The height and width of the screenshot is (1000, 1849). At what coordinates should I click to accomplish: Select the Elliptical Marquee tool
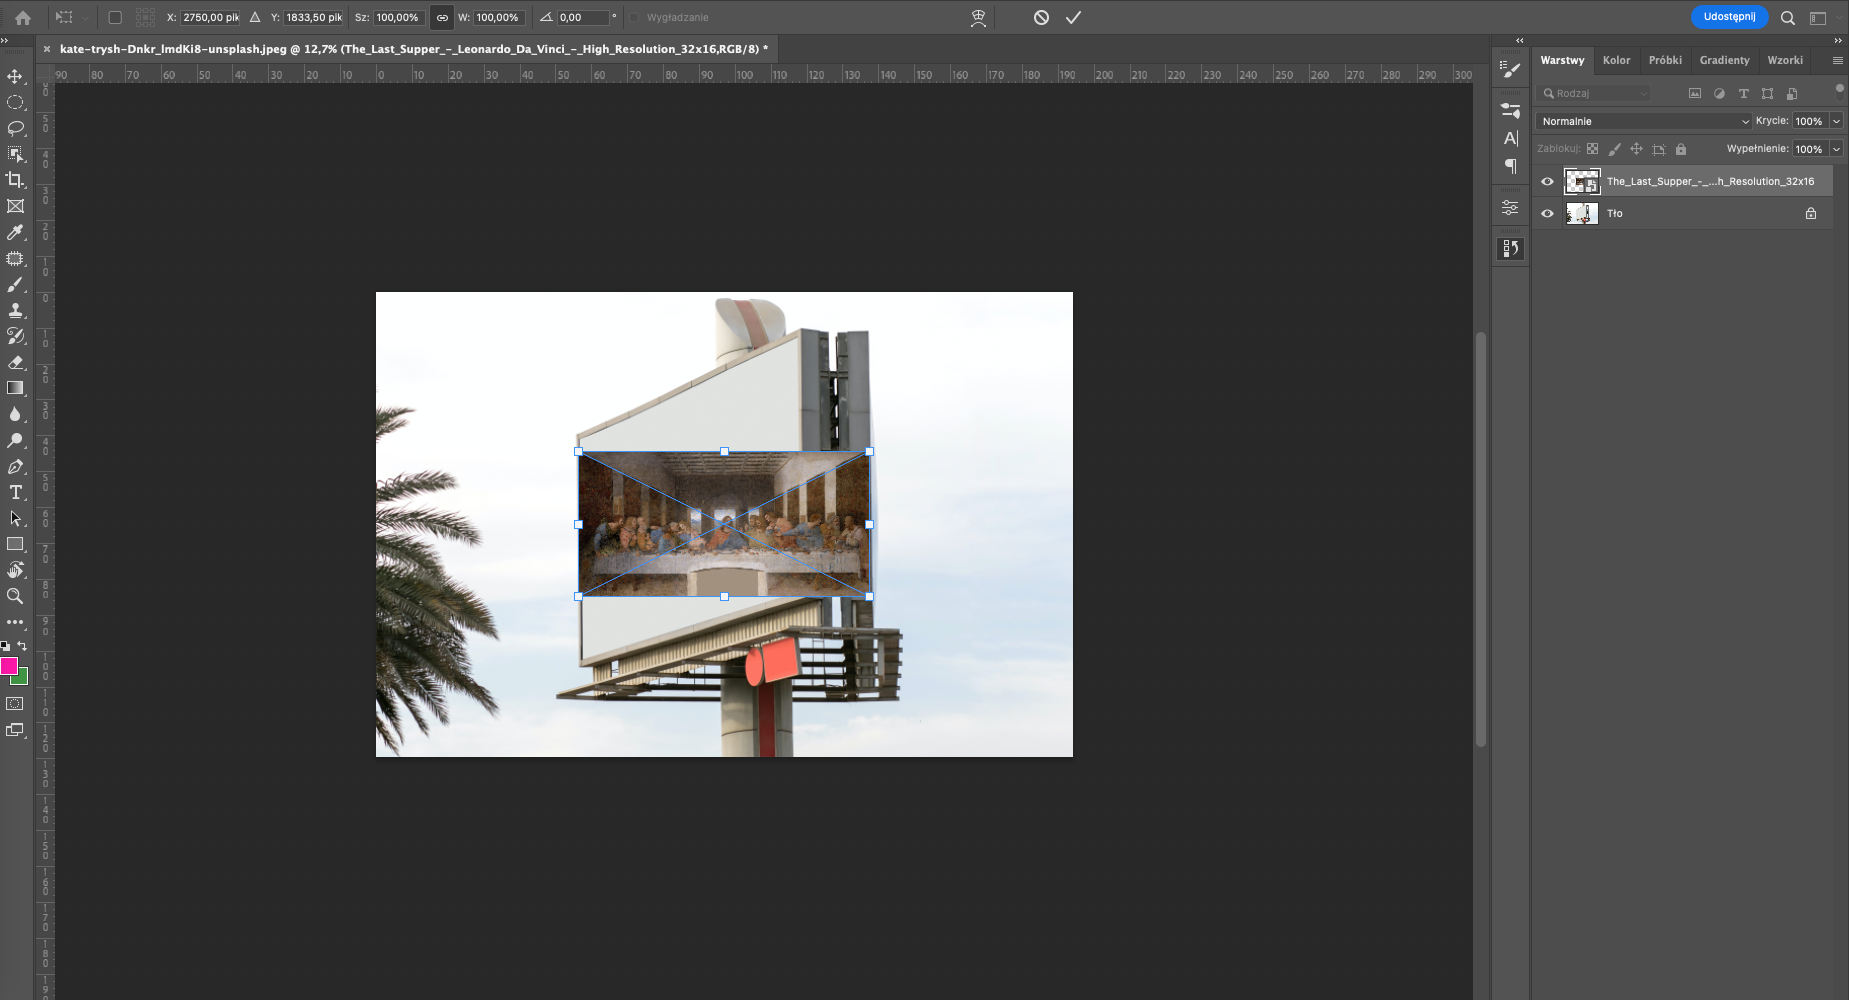[x=15, y=102]
